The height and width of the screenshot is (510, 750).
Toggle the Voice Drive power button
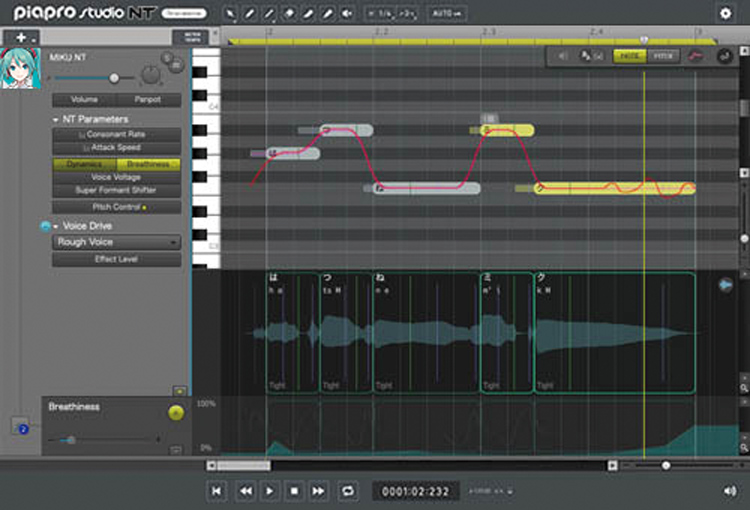click(x=45, y=226)
